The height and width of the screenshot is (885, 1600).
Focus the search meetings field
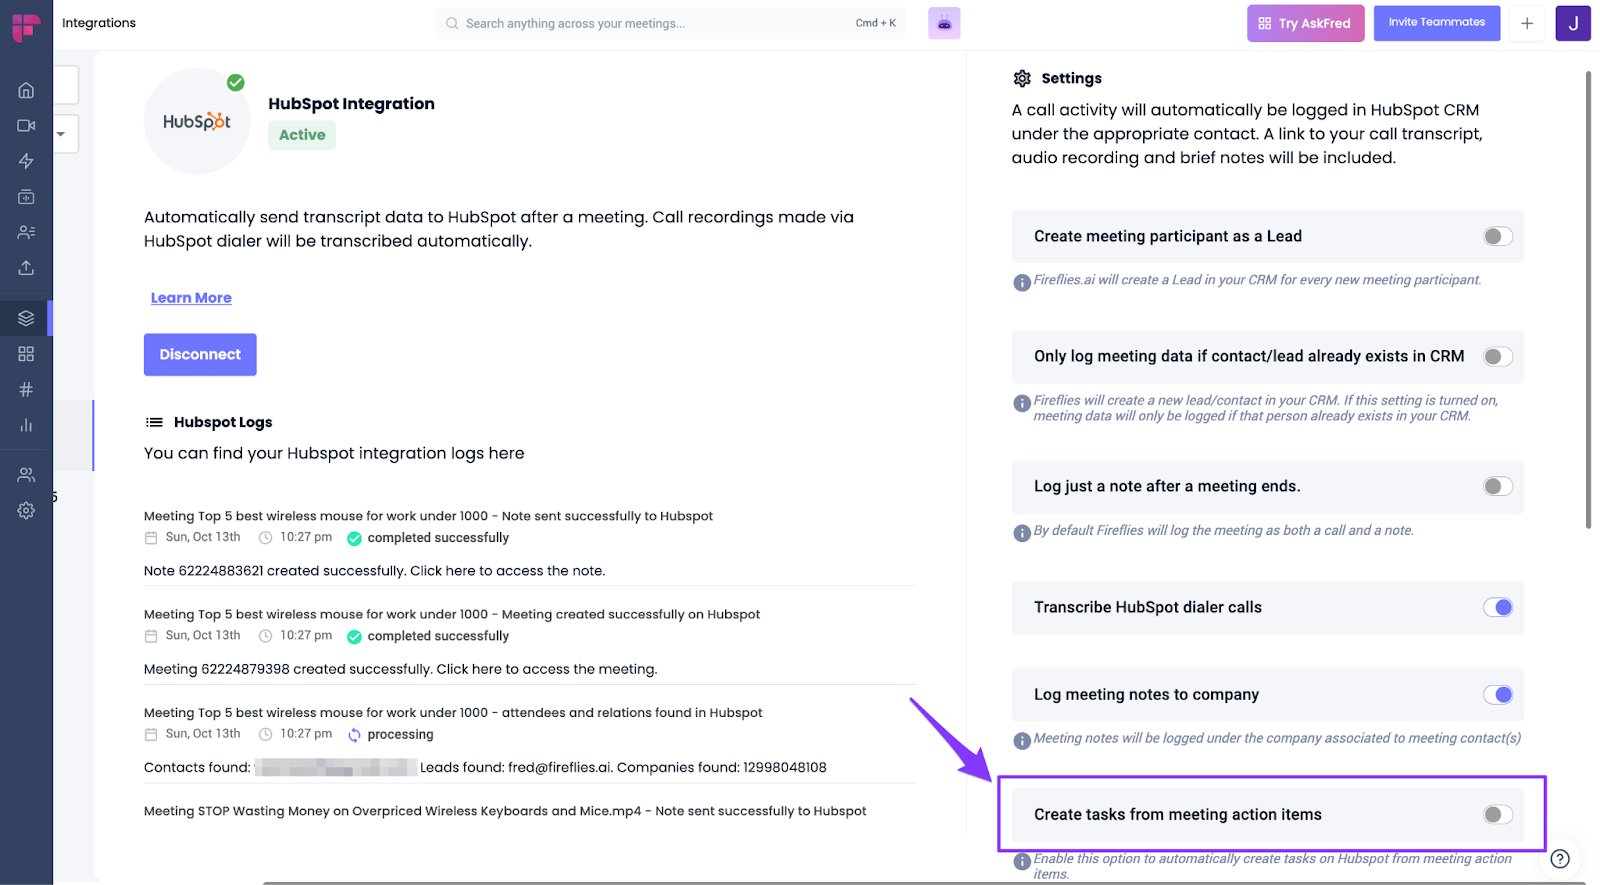point(670,23)
